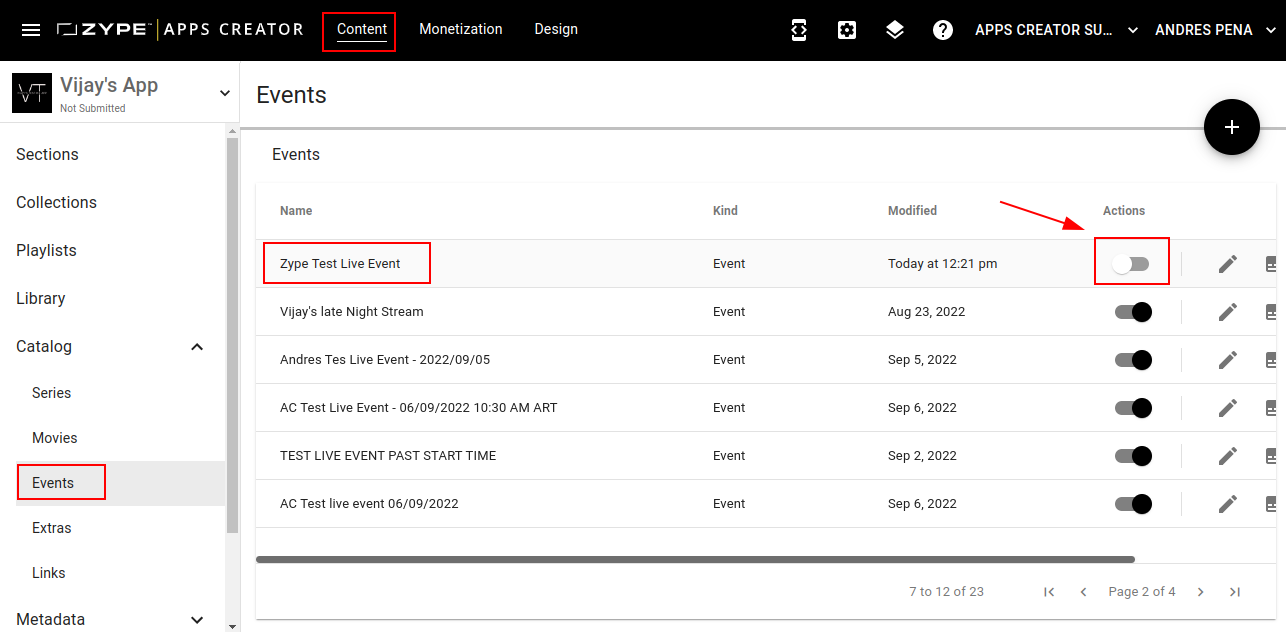Disable Vijay's late Night Stream toggle
Viewport: 1286px width, 632px height.
pyautogui.click(x=1133, y=312)
